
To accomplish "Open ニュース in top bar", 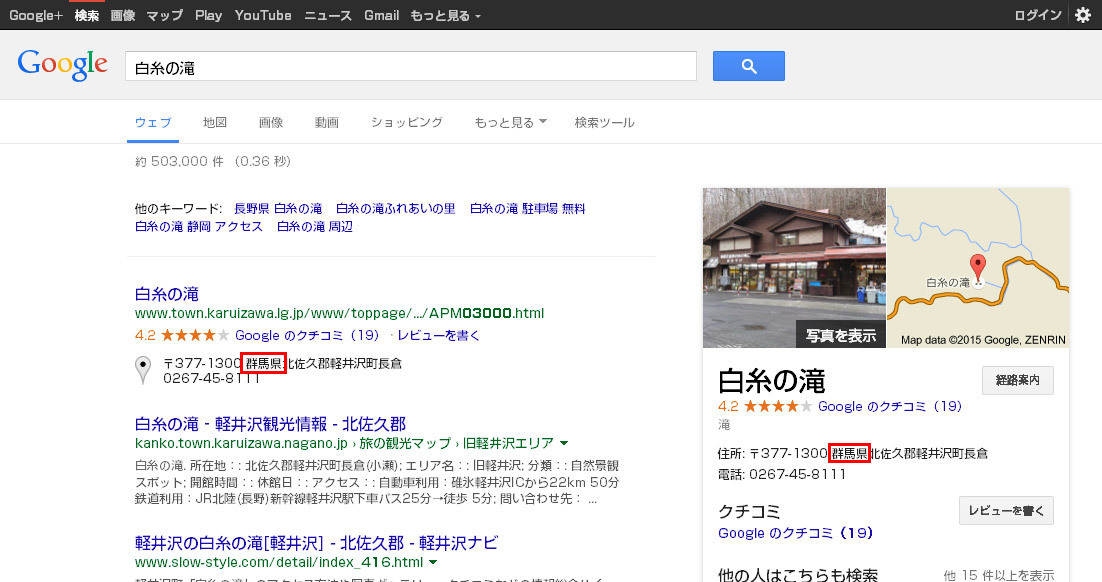I will tap(328, 15).
